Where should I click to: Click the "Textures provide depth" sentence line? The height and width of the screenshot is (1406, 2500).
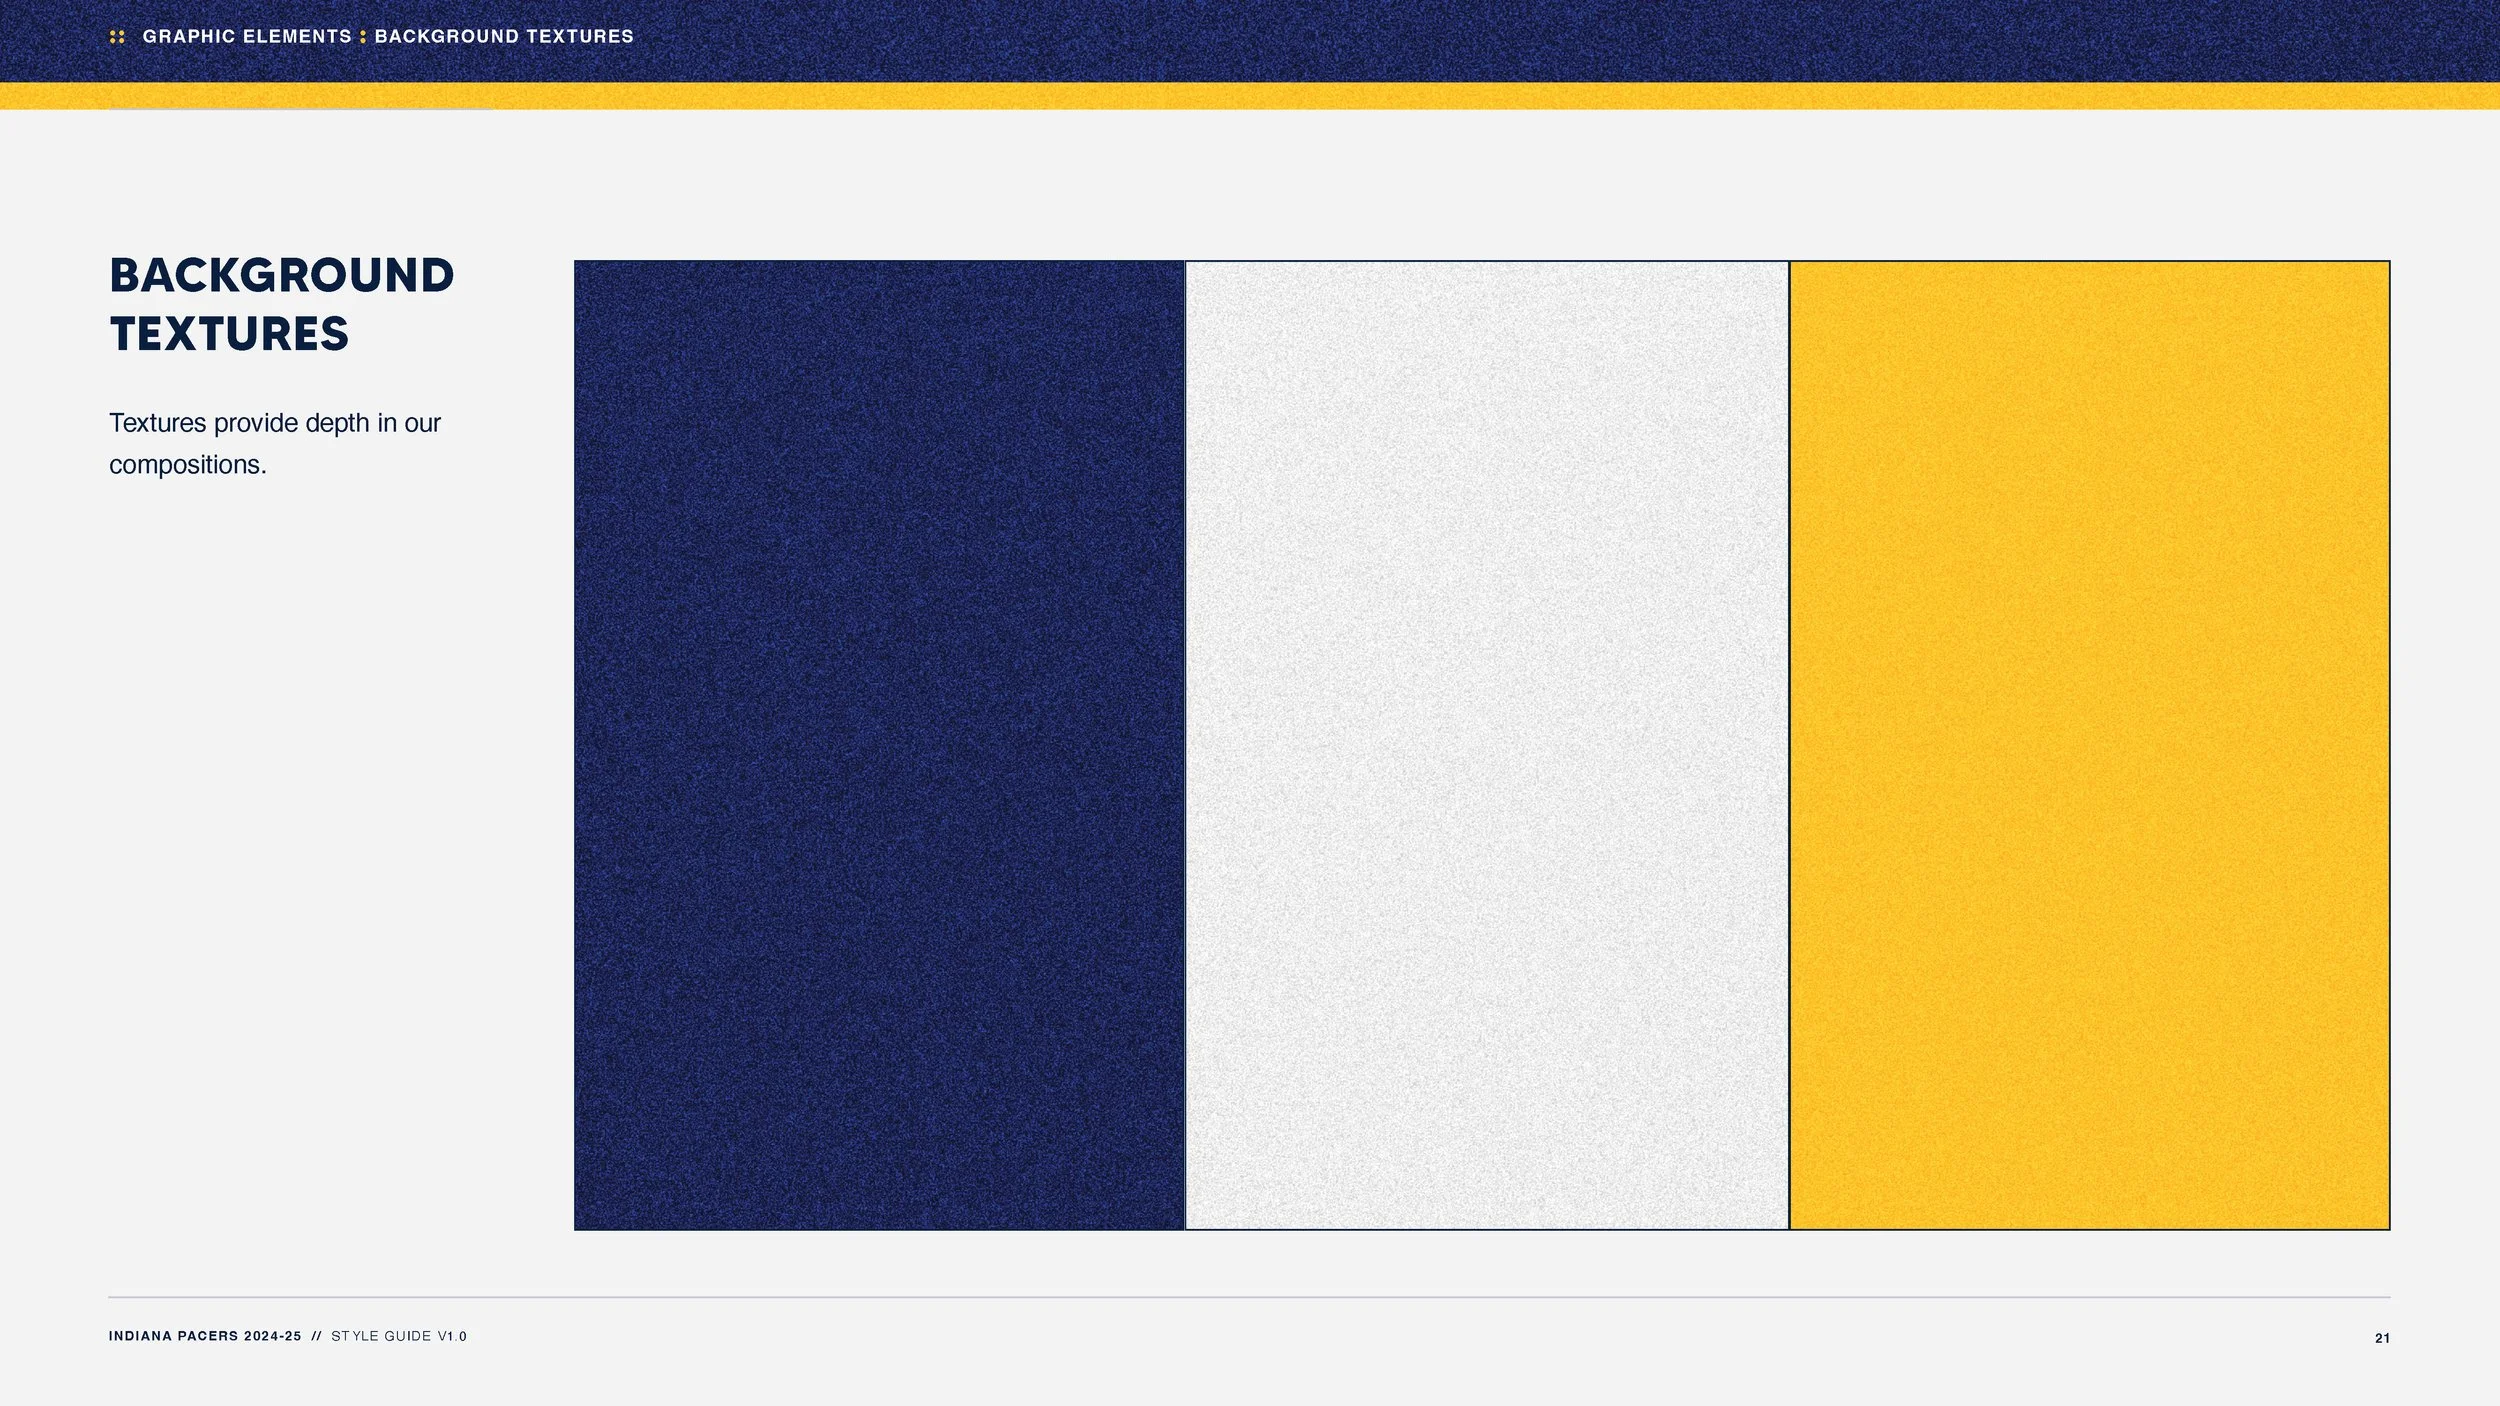[275, 423]
